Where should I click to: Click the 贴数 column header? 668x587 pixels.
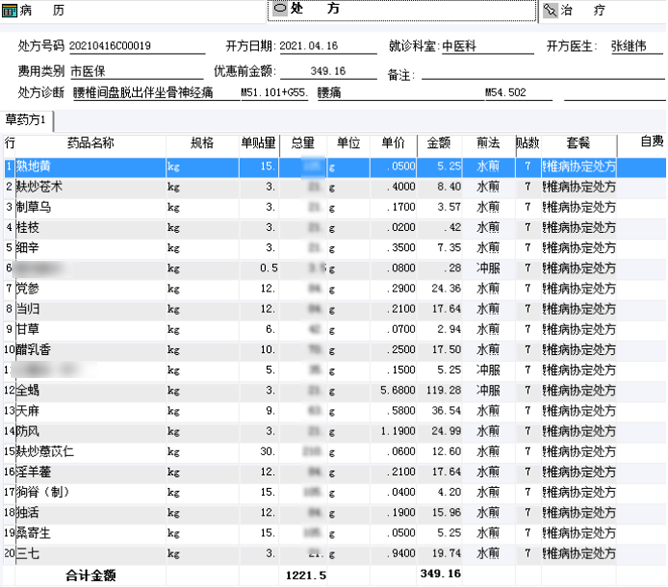pyautogui.click(x=528, y=143)
